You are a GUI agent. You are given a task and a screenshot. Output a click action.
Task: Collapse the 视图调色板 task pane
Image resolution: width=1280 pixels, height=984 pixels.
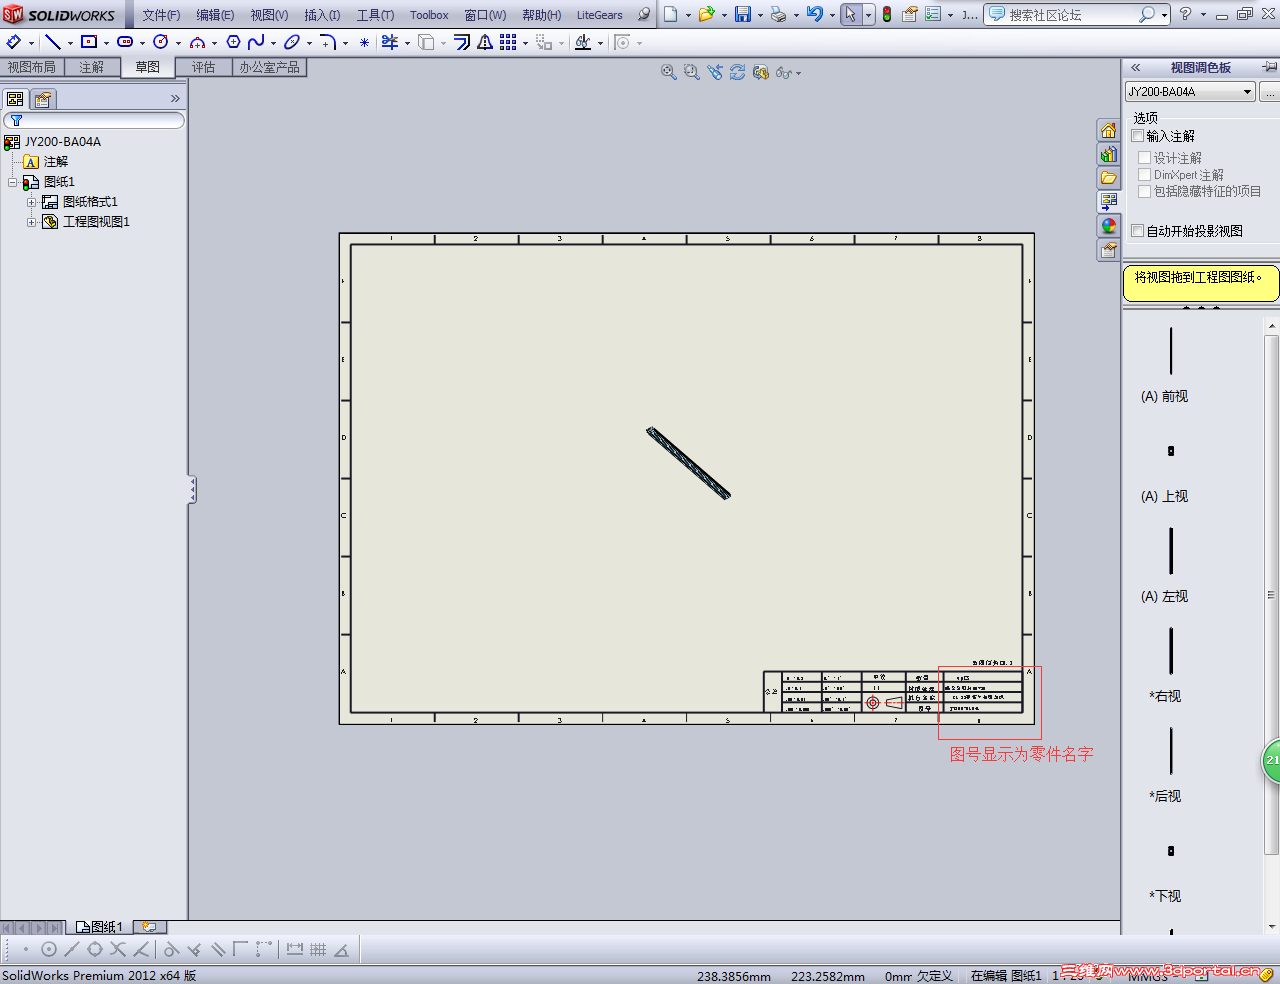click(1136, 67)
